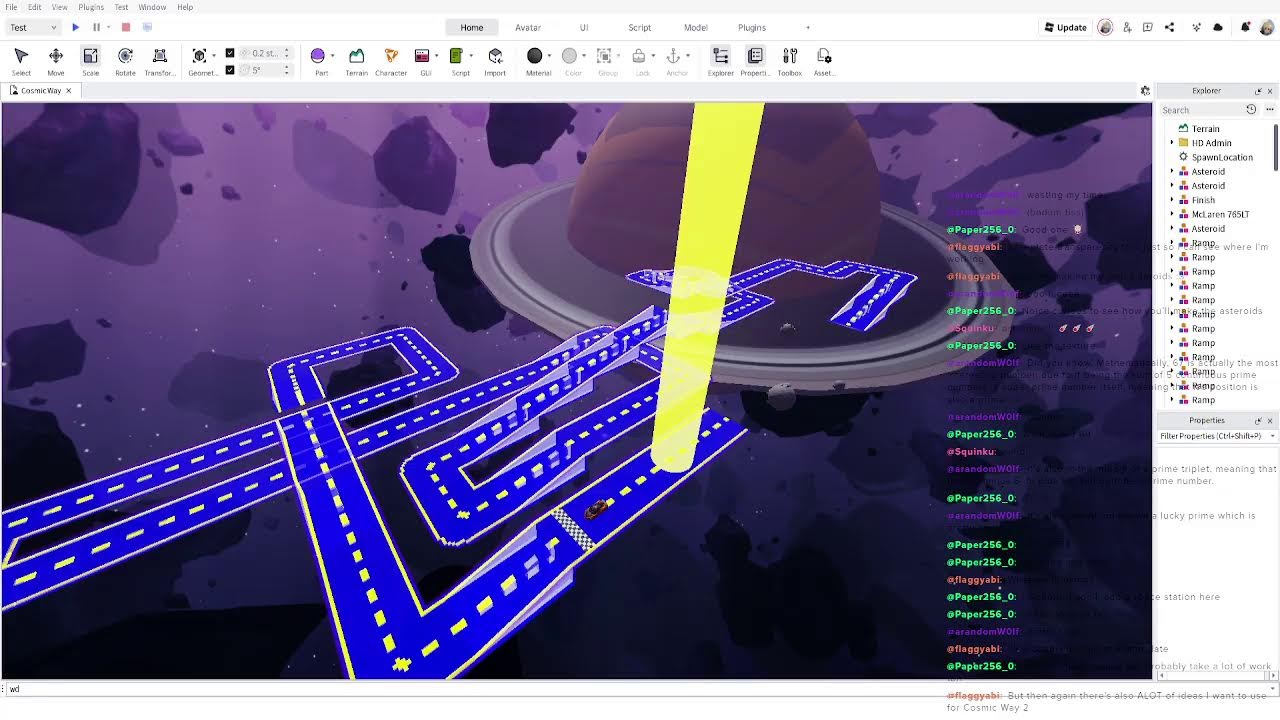
Task: Click the Update button
Action: pos(1065,27)
